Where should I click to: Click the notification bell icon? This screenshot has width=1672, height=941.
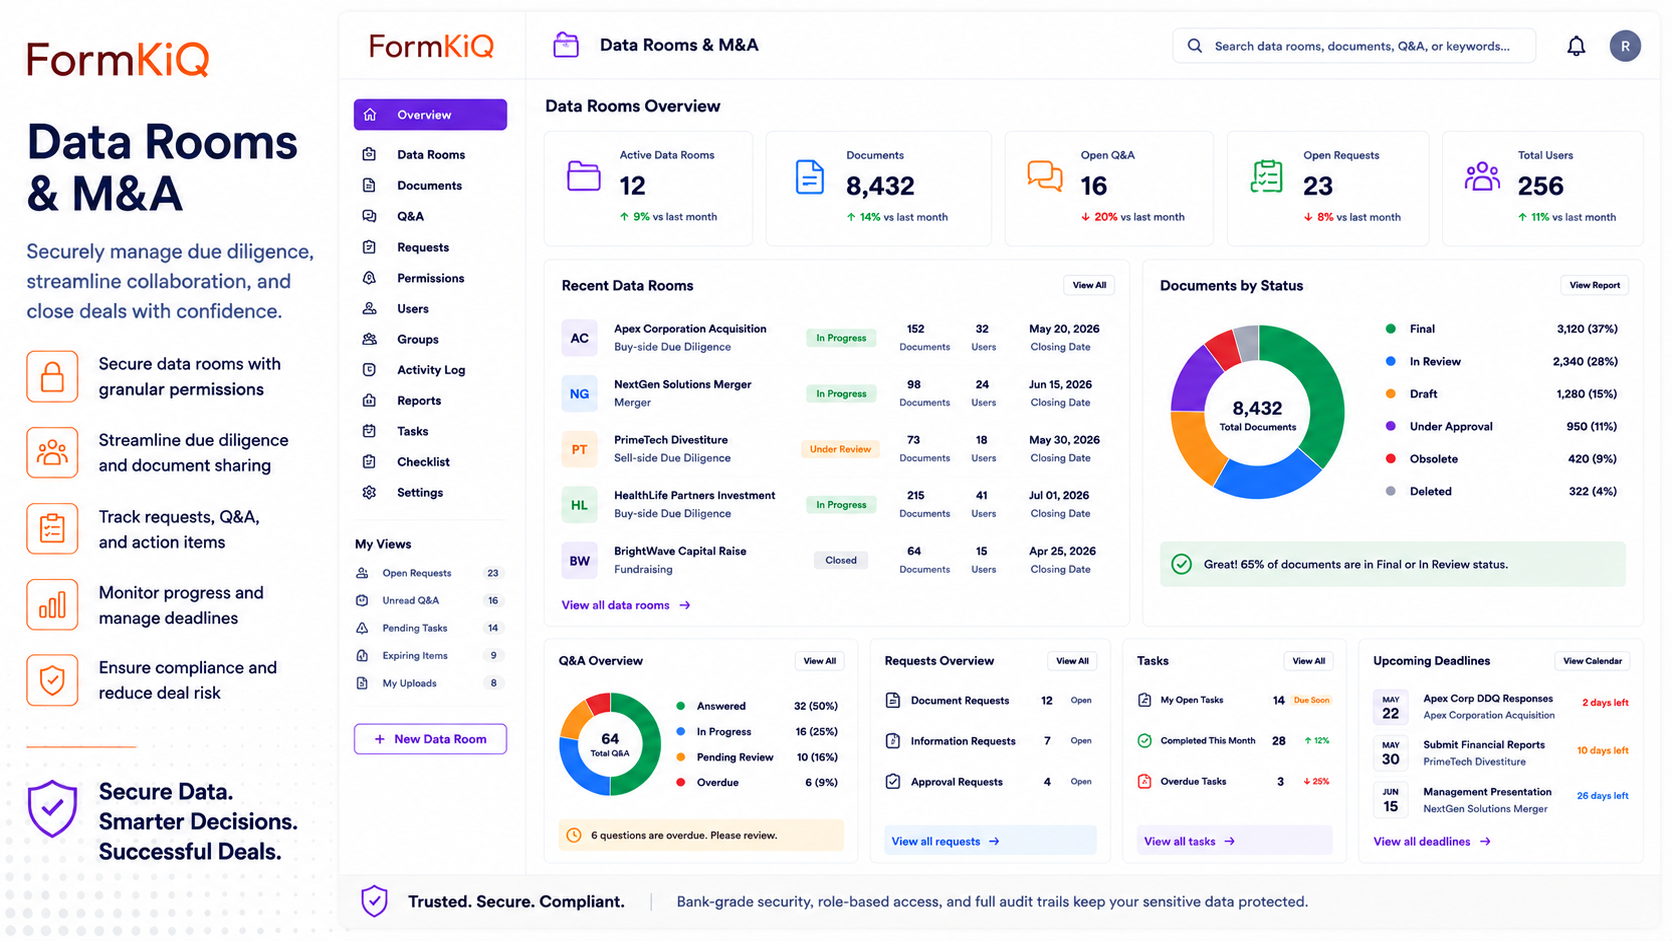1576,46
